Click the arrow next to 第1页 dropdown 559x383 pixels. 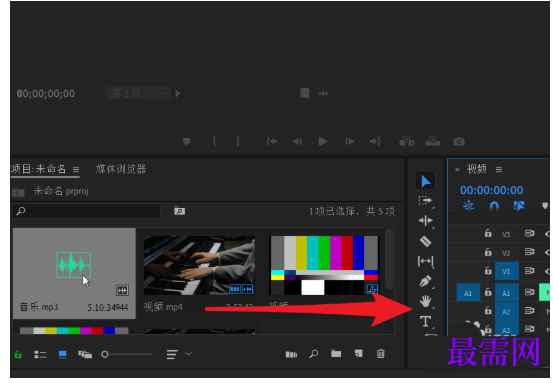(178, 93)
